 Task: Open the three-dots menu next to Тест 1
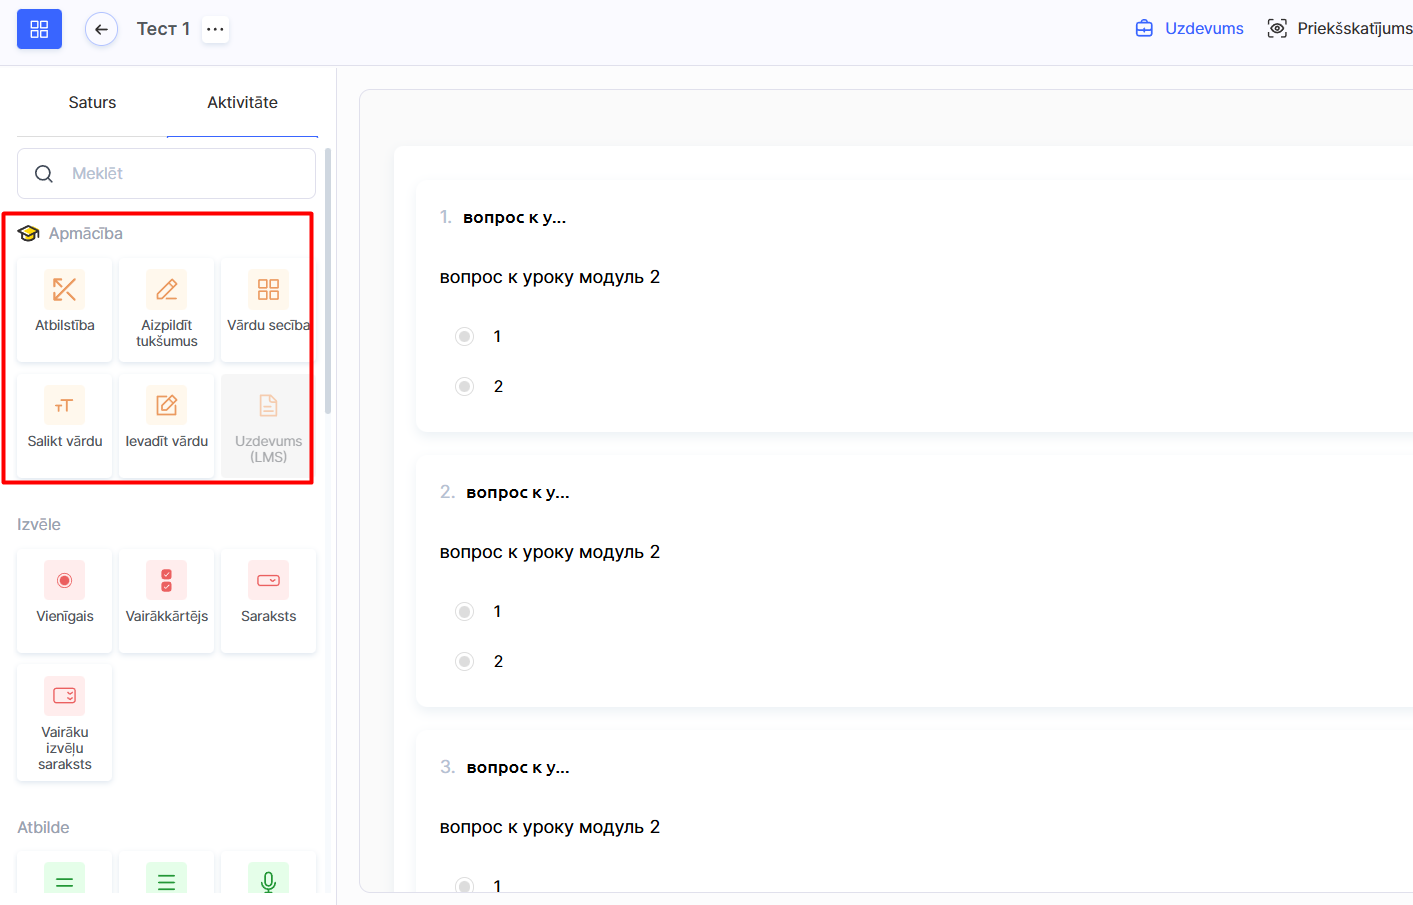(215, 29)
